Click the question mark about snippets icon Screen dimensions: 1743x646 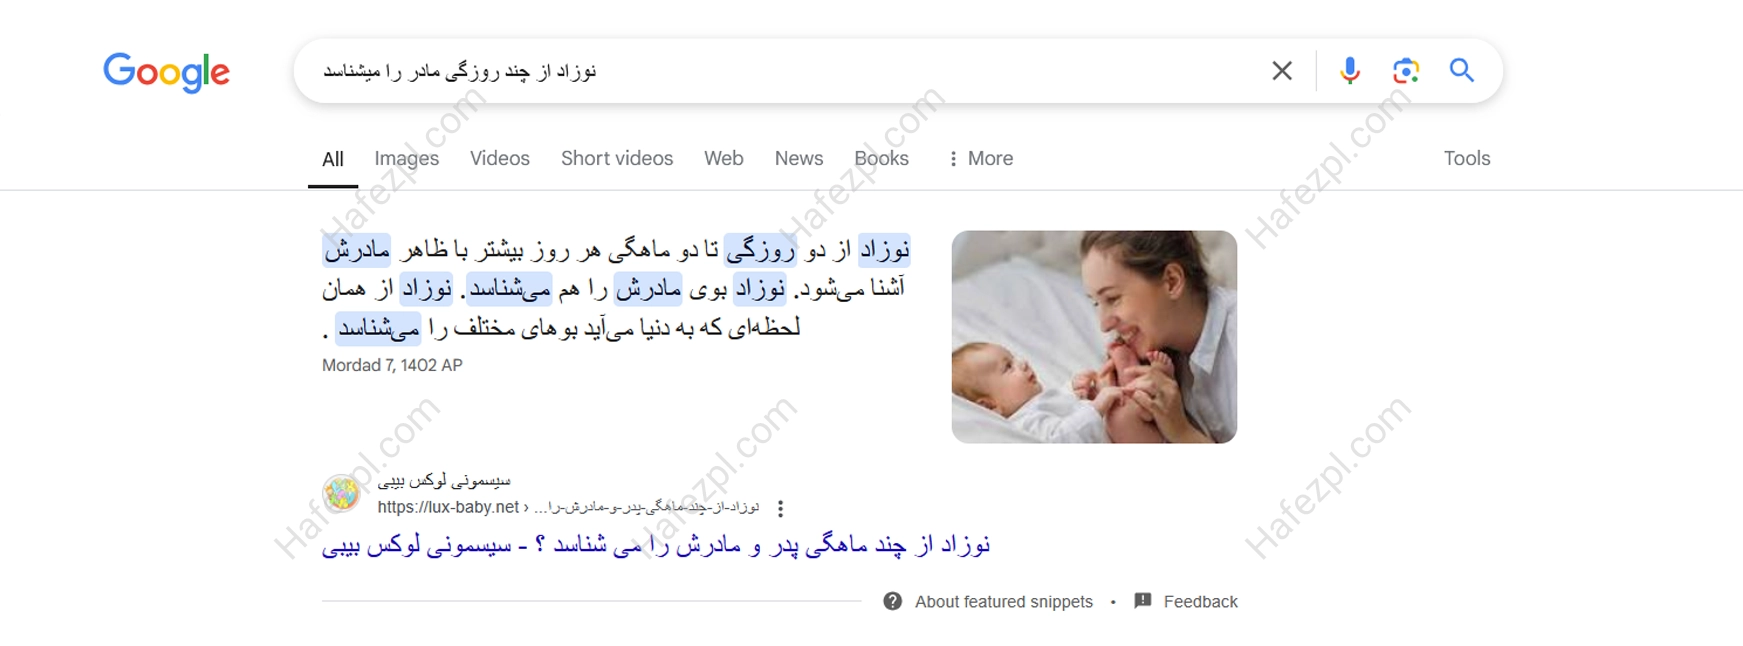893,601
